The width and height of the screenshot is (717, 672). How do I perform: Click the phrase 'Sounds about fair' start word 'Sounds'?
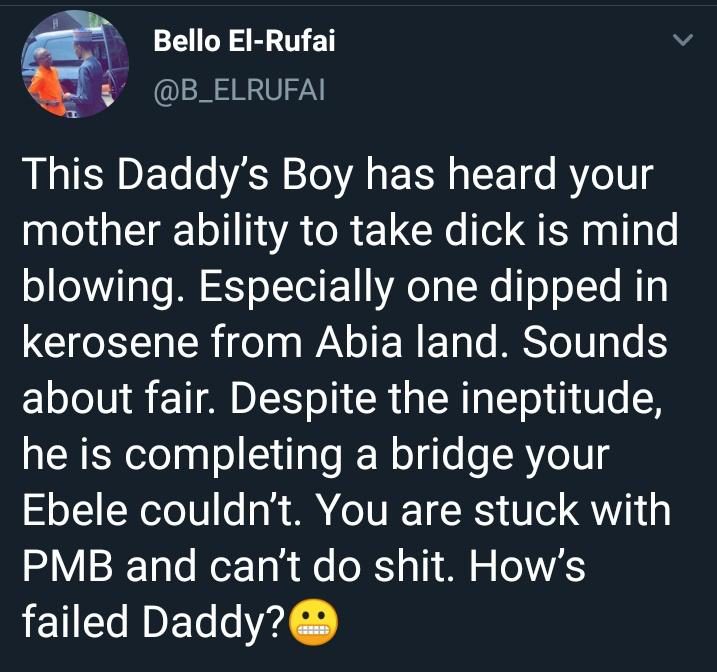click(x=595, y=342)
